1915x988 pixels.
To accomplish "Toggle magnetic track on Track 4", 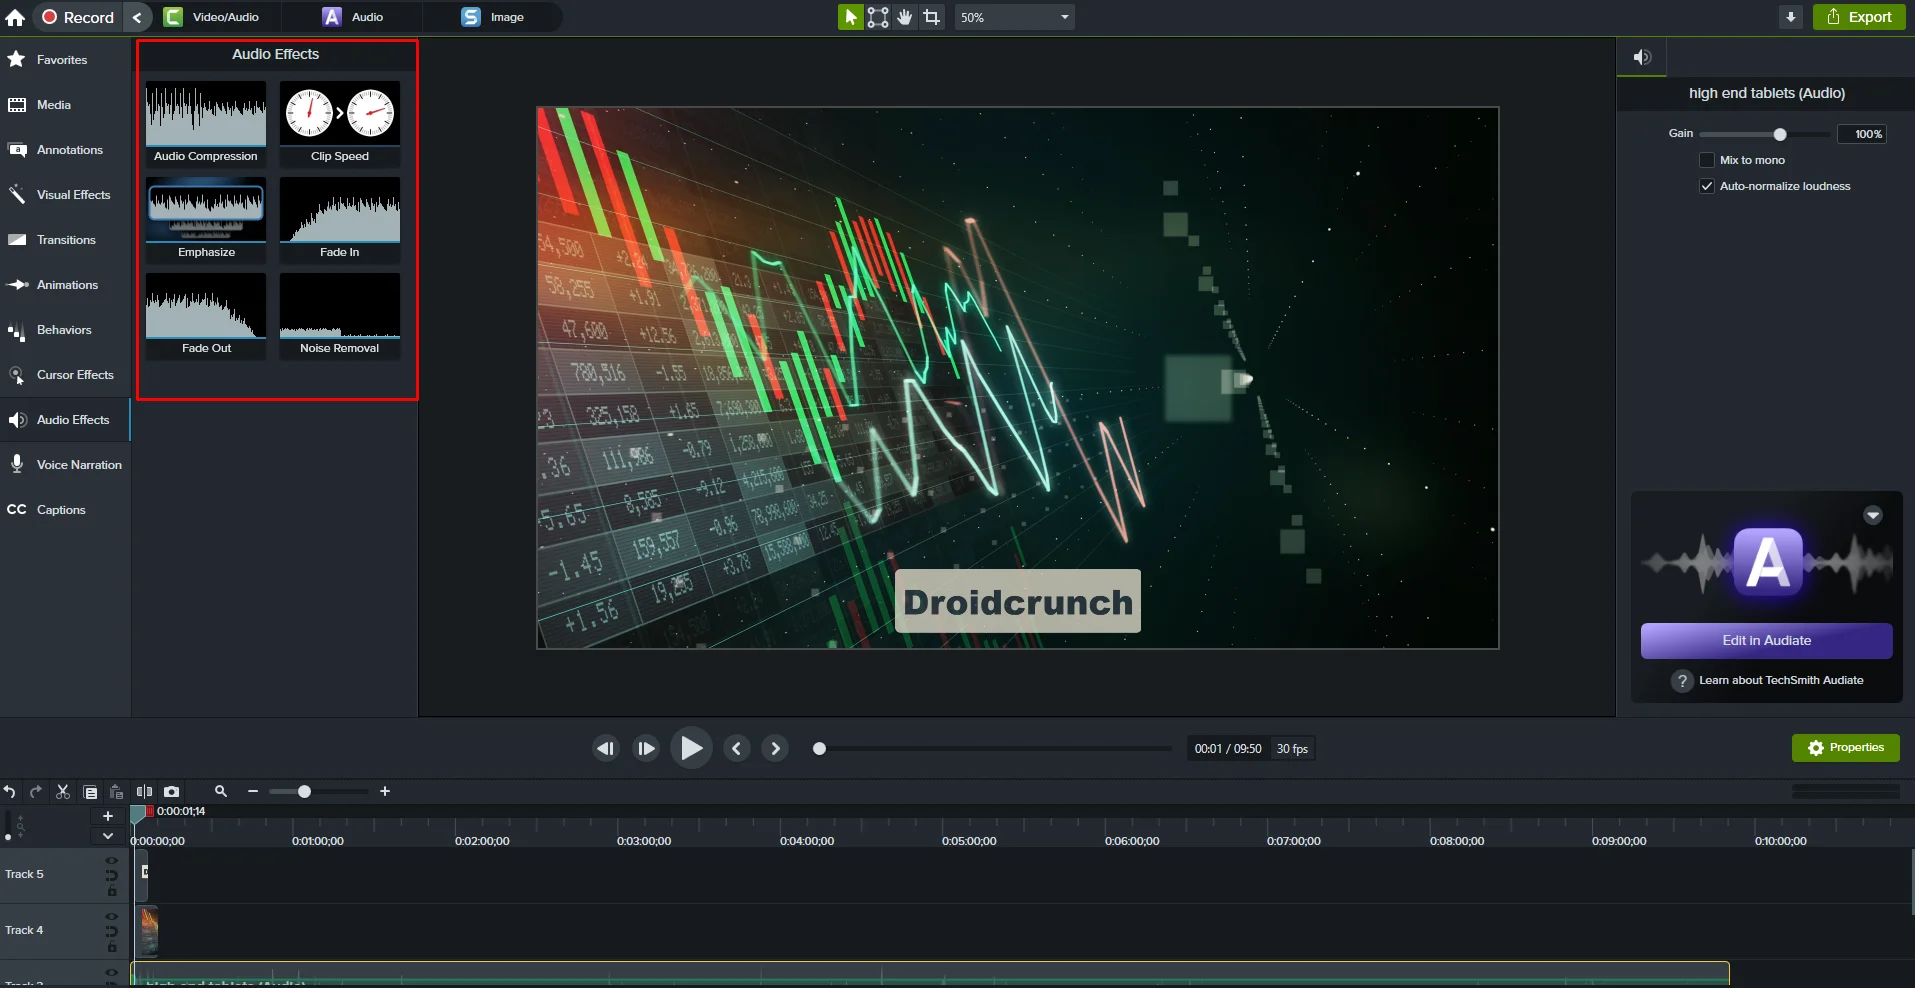I will click(x=111, y=932).
